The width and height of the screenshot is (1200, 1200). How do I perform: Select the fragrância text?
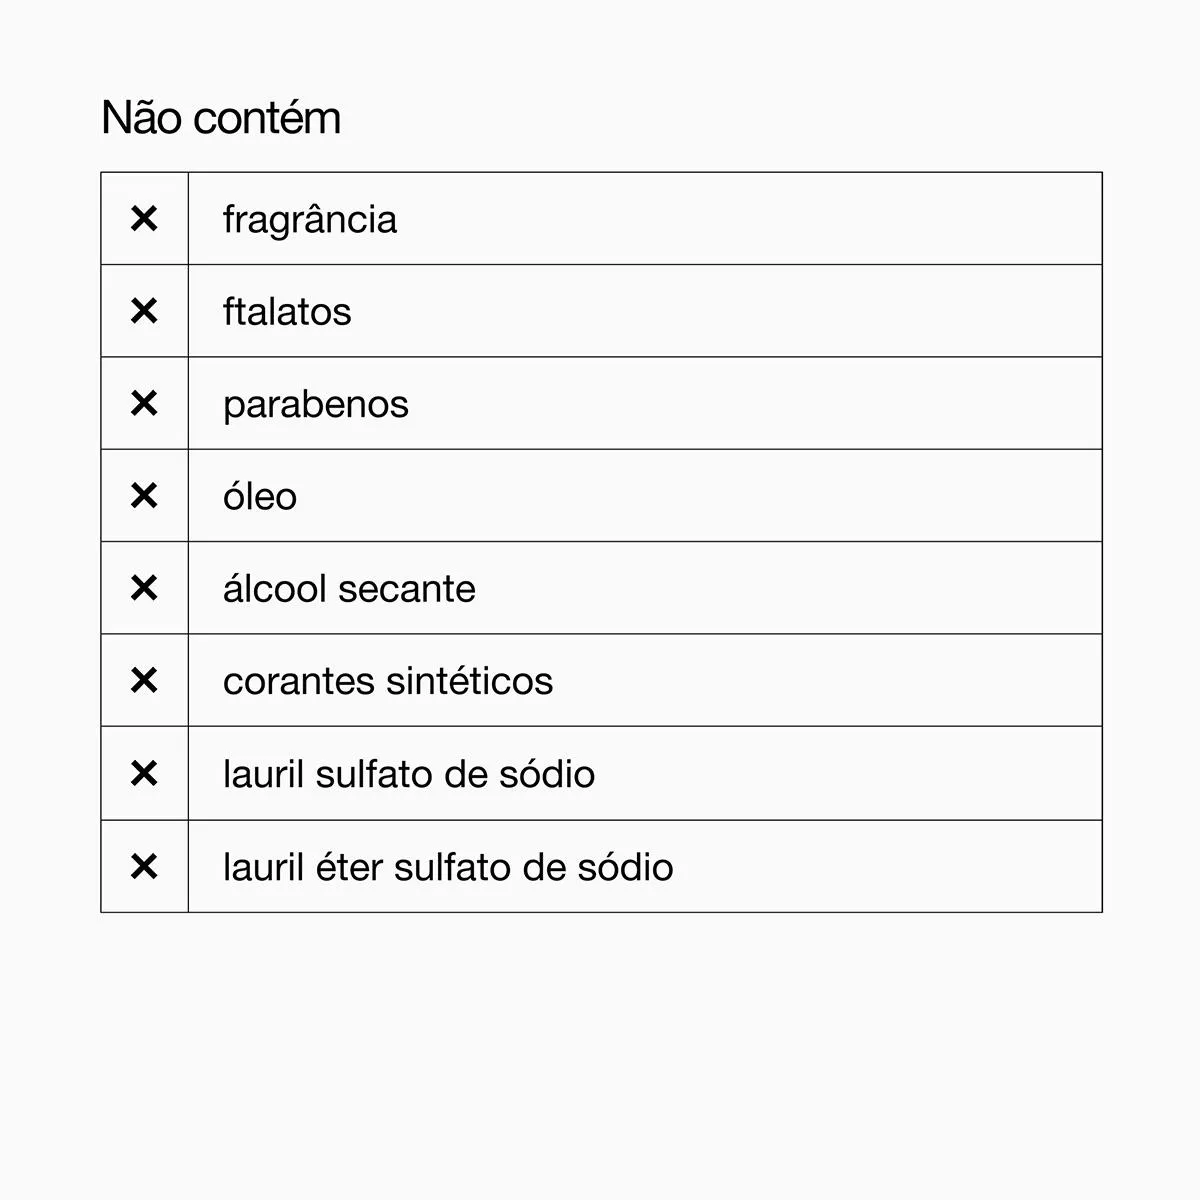coord(310,220)
